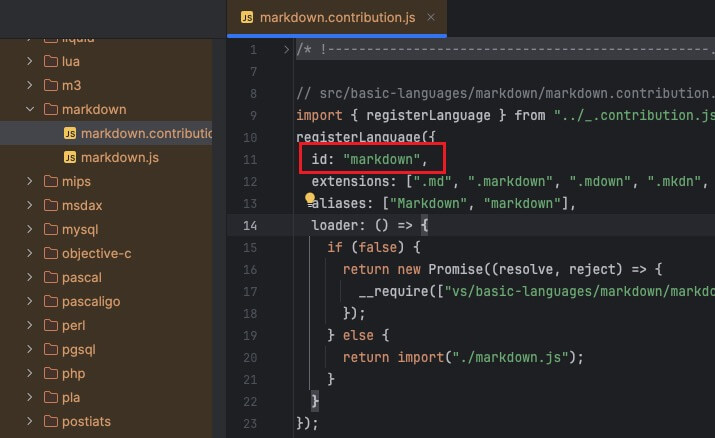Image resolution: width=715 pixels, height=438 pixels.
Task: Click the "markdown" id string on line 11
Action: click(x=381, y=159)
